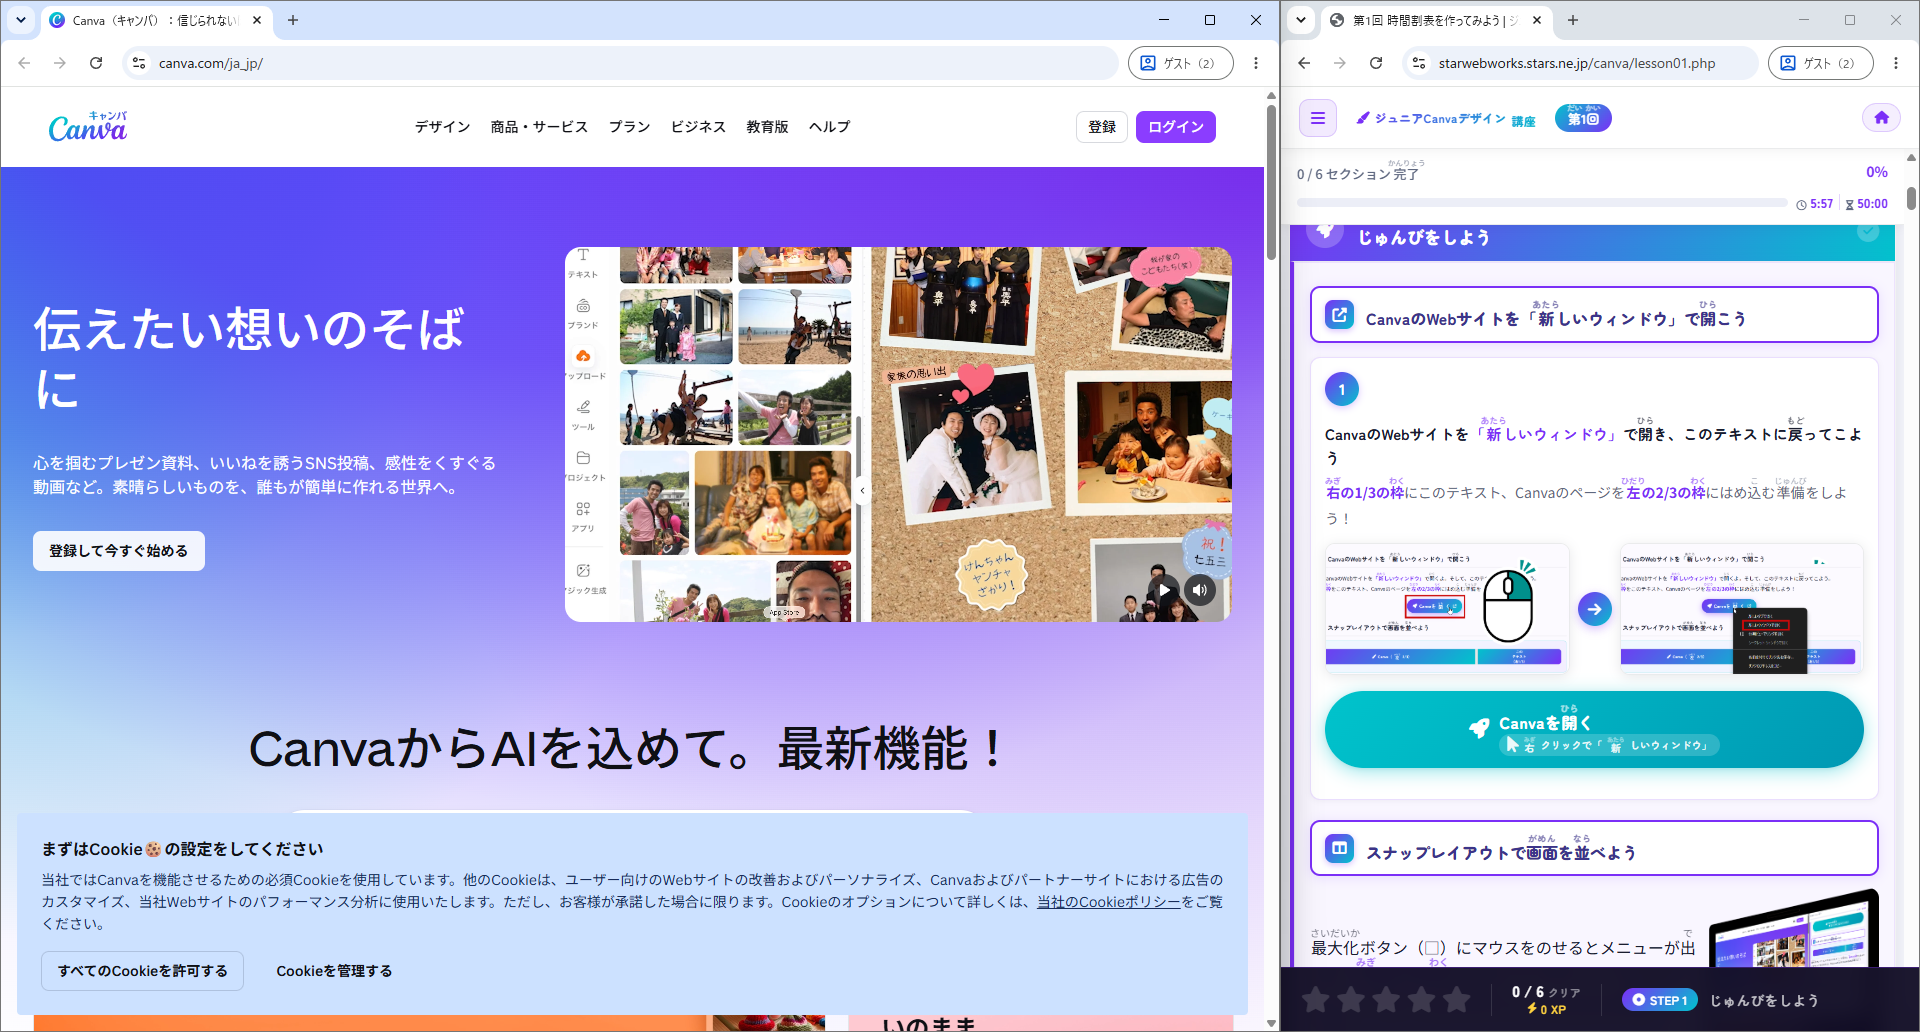Open the 商品・サービス menu

click(x=539, y=127)
